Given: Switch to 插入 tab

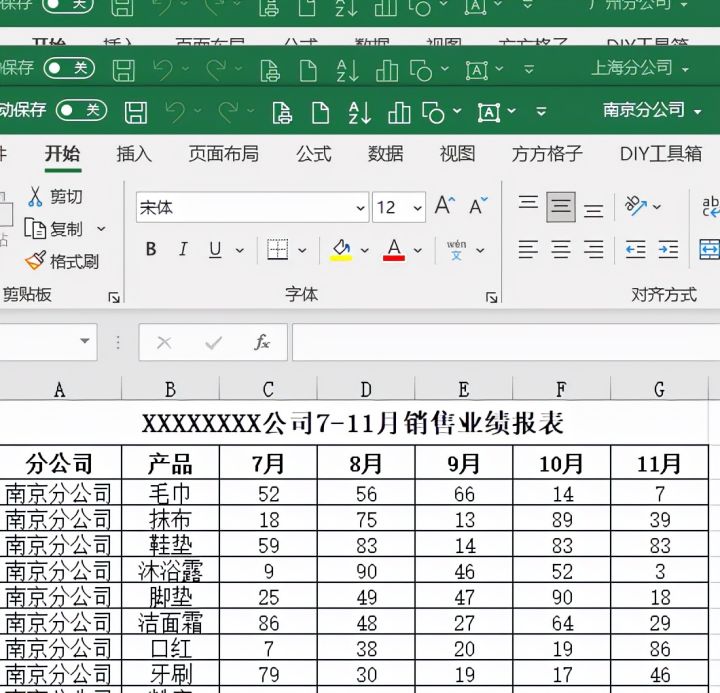Looking at the screenshot, I should 134,154.
